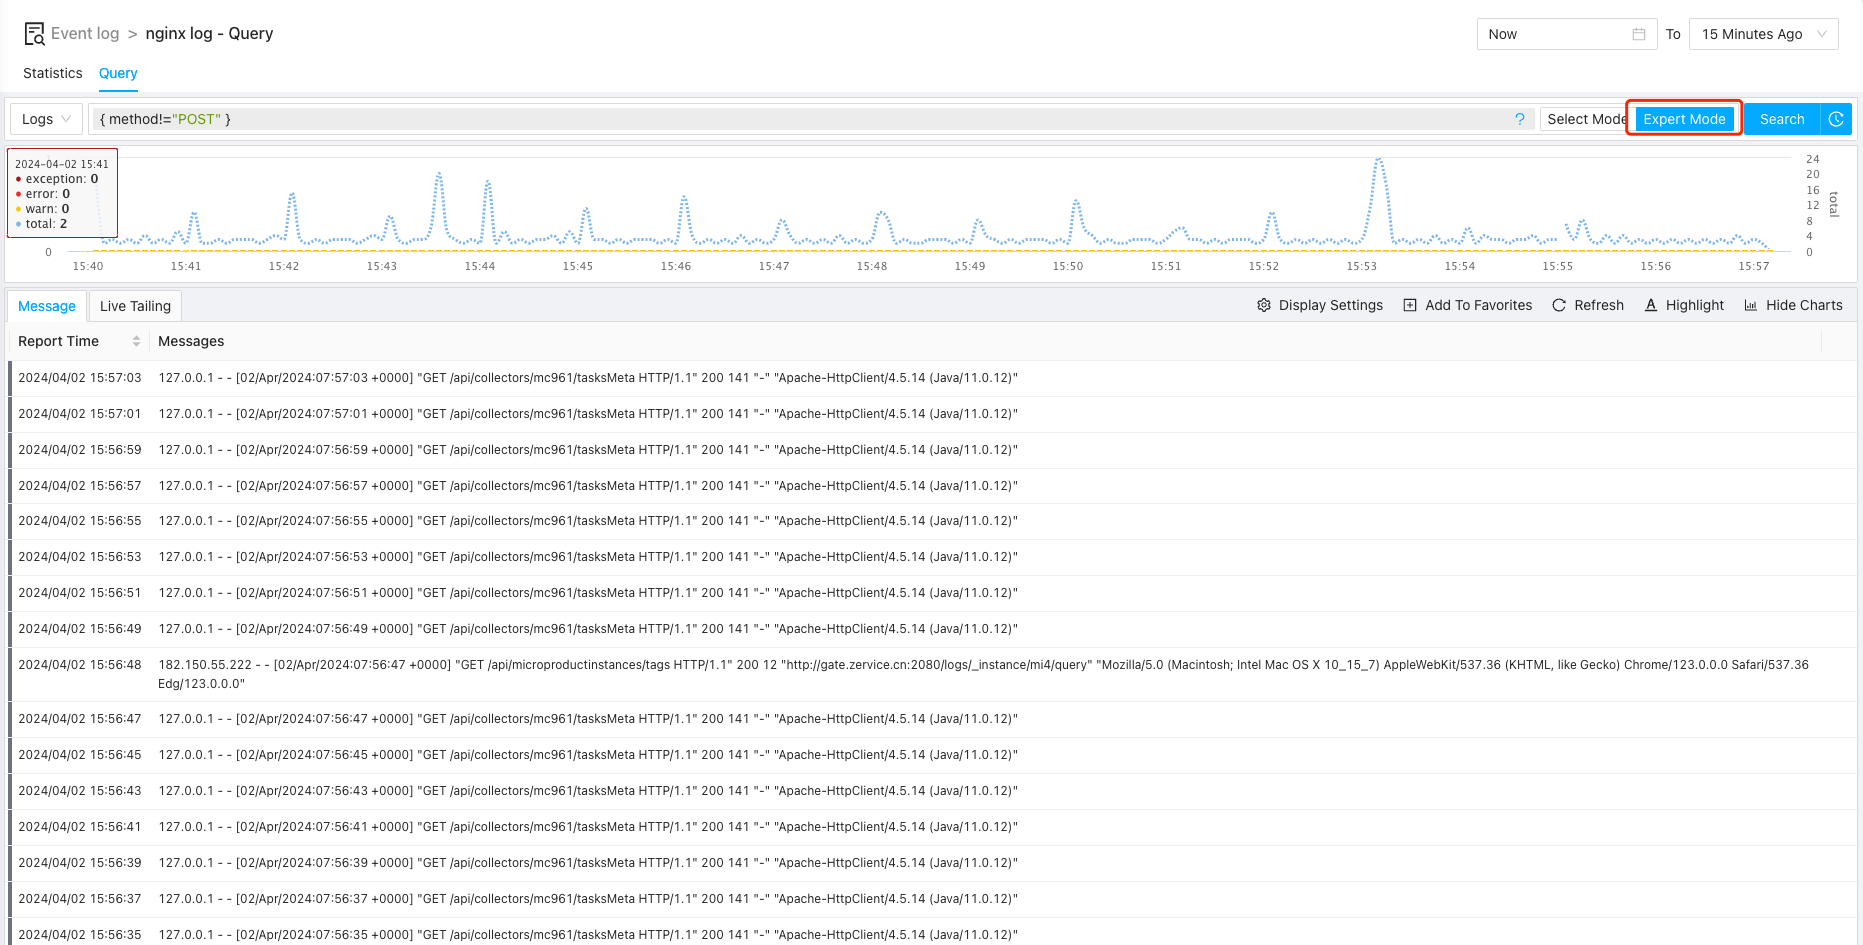The image size is (1863, 945).
Task: Click the Highlight text icon
Action: (1651, 305)
